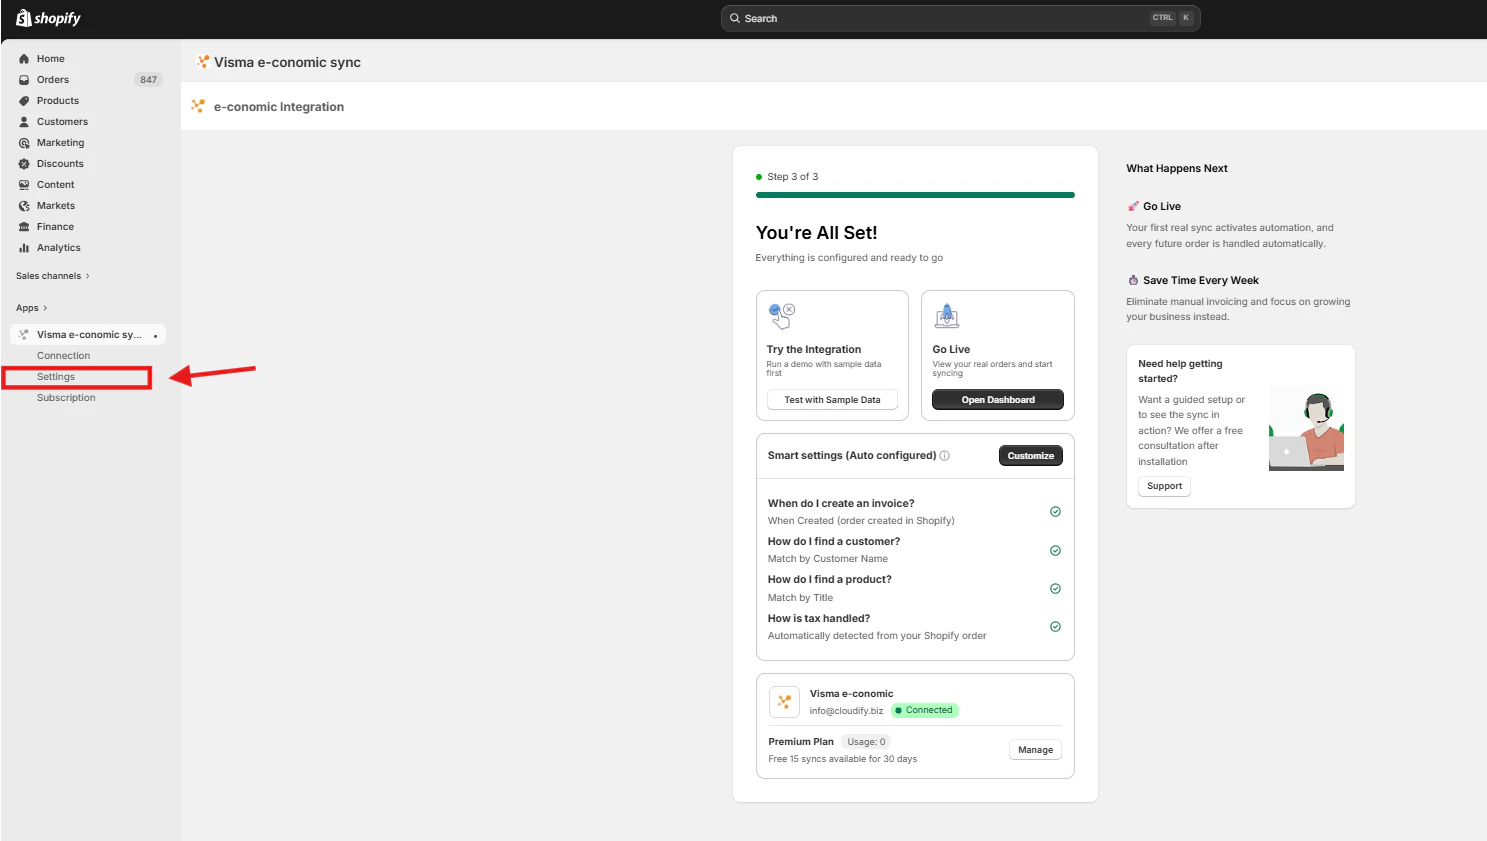Click the Products tag icon
The width and height of the screenshot is (1487, 841).
click(x=24, y=101)
